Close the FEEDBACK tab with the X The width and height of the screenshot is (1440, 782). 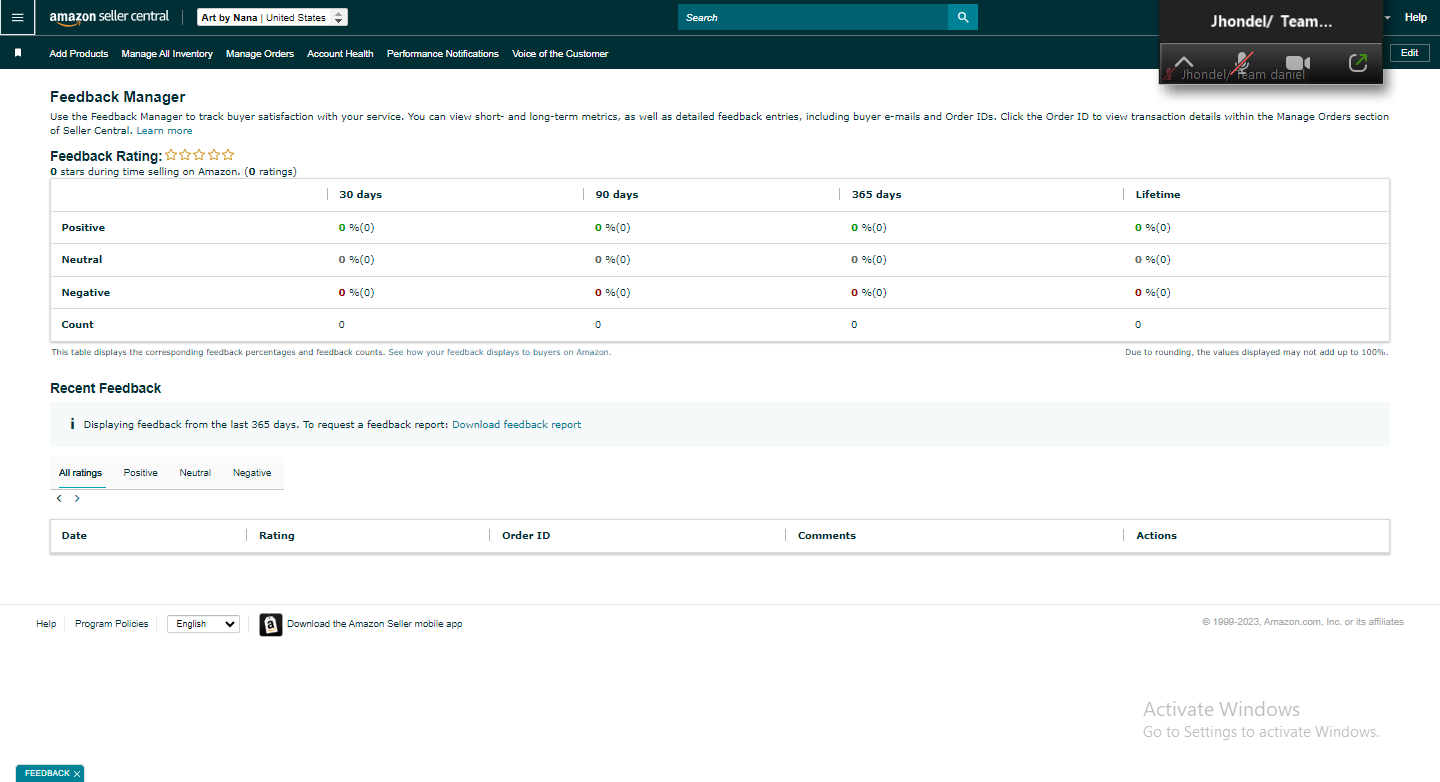click(77, 774)
